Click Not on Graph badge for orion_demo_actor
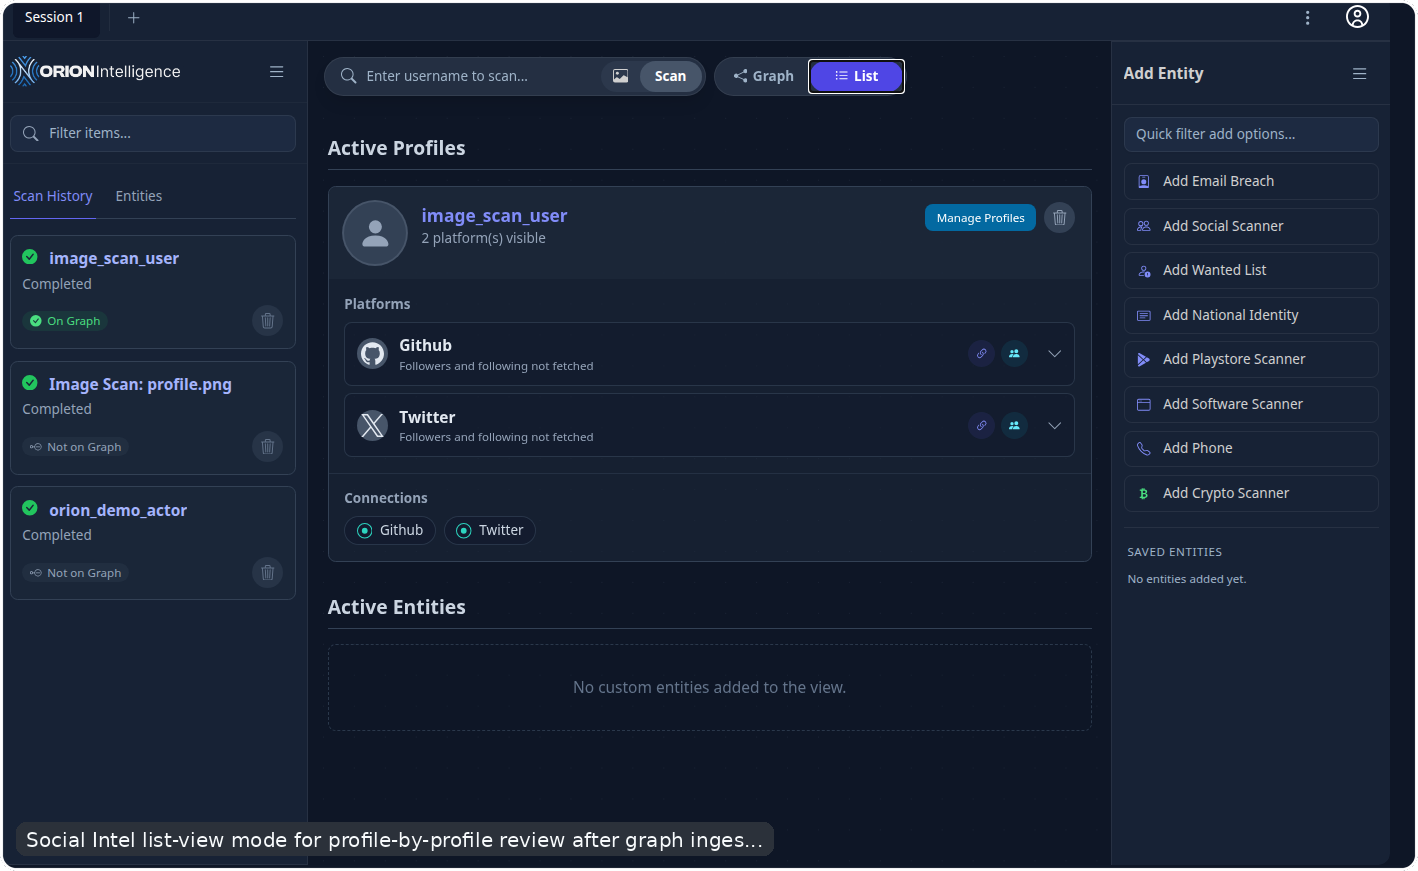This screenshot has width=1418, height=871. 76,573
